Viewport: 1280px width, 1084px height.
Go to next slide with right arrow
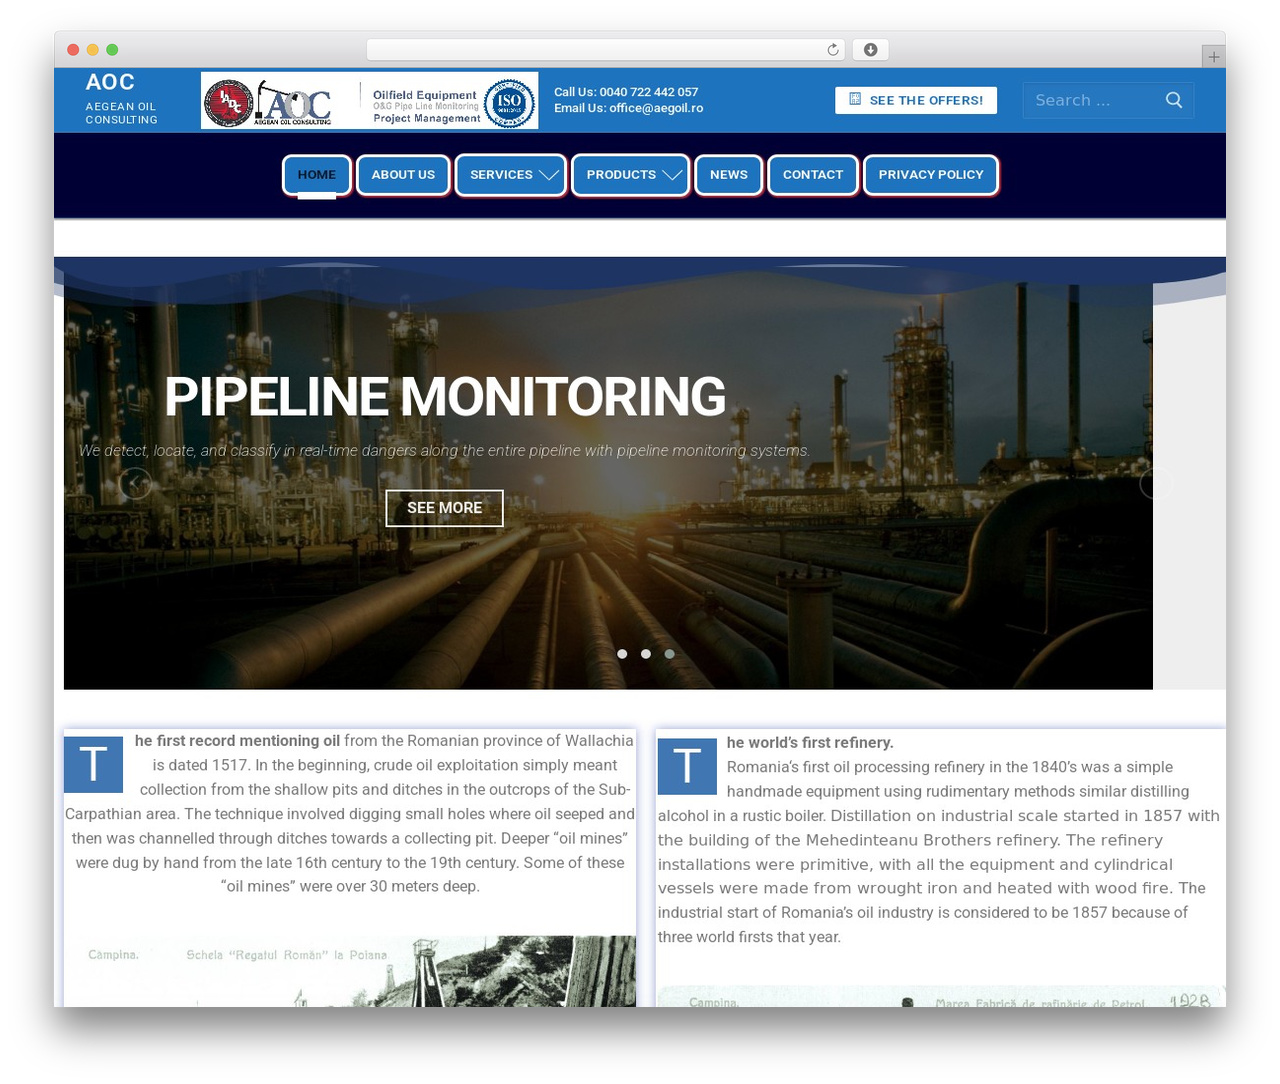click(x=1156, y=483)
